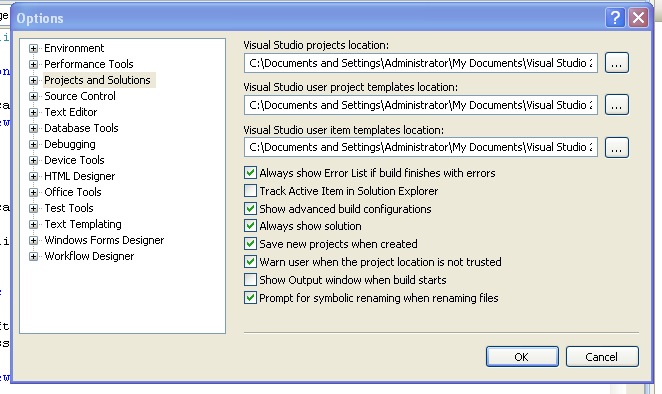Expand the Database Tools node
Viewport: 662px width, 394px height.
pyautogui.click(x=33, y=128)
